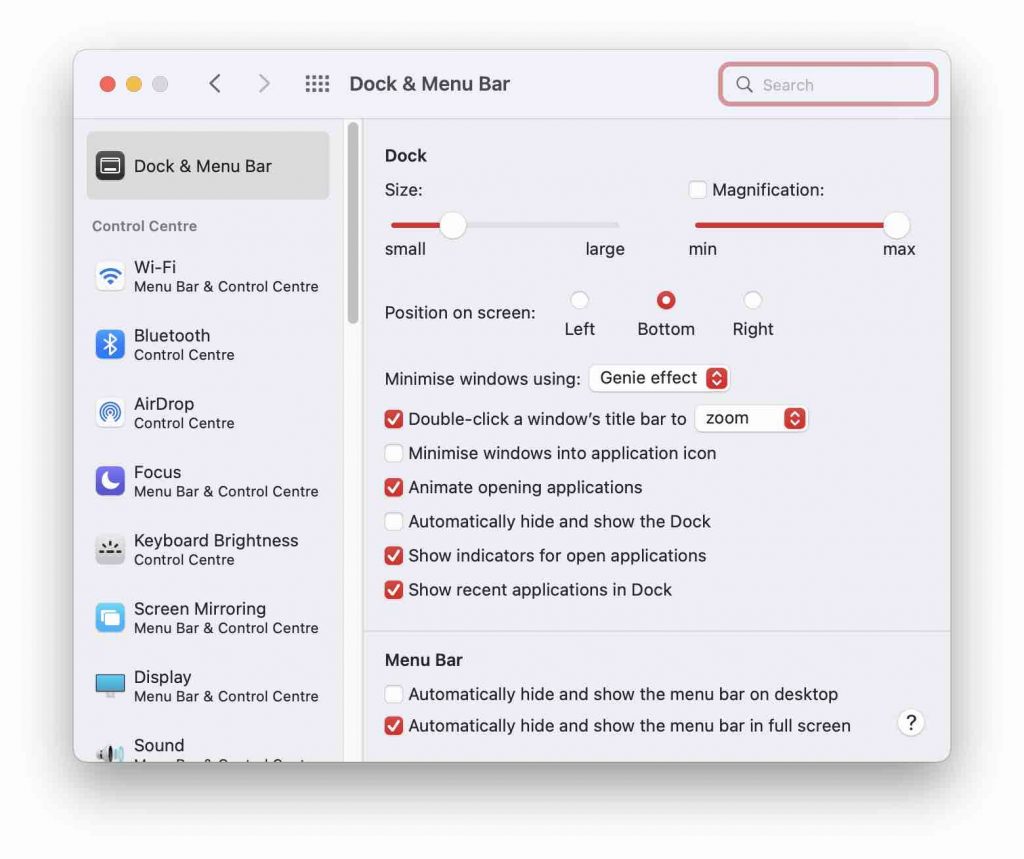Viewport: 1024px width, 859px height.
Task: Enable Minimise windows into application icon
Action: tap(394, 453)
